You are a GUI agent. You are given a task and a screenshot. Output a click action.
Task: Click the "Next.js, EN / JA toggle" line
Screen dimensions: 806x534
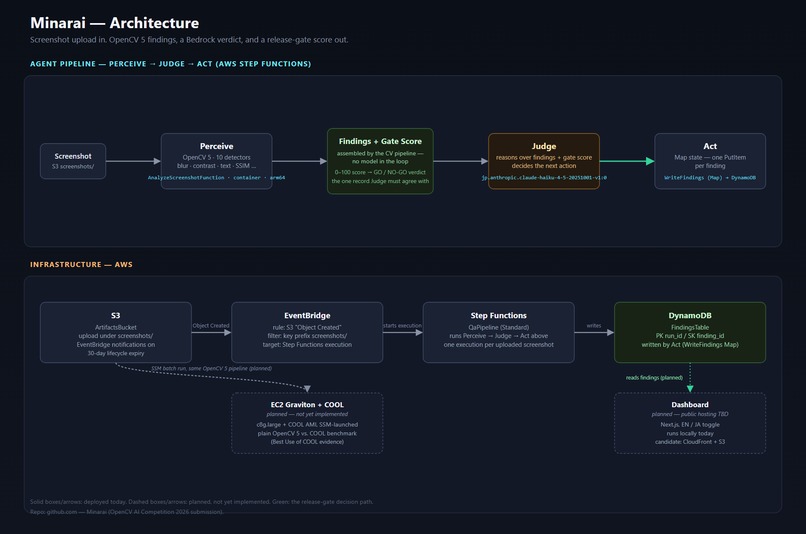[x=690, y=425]
